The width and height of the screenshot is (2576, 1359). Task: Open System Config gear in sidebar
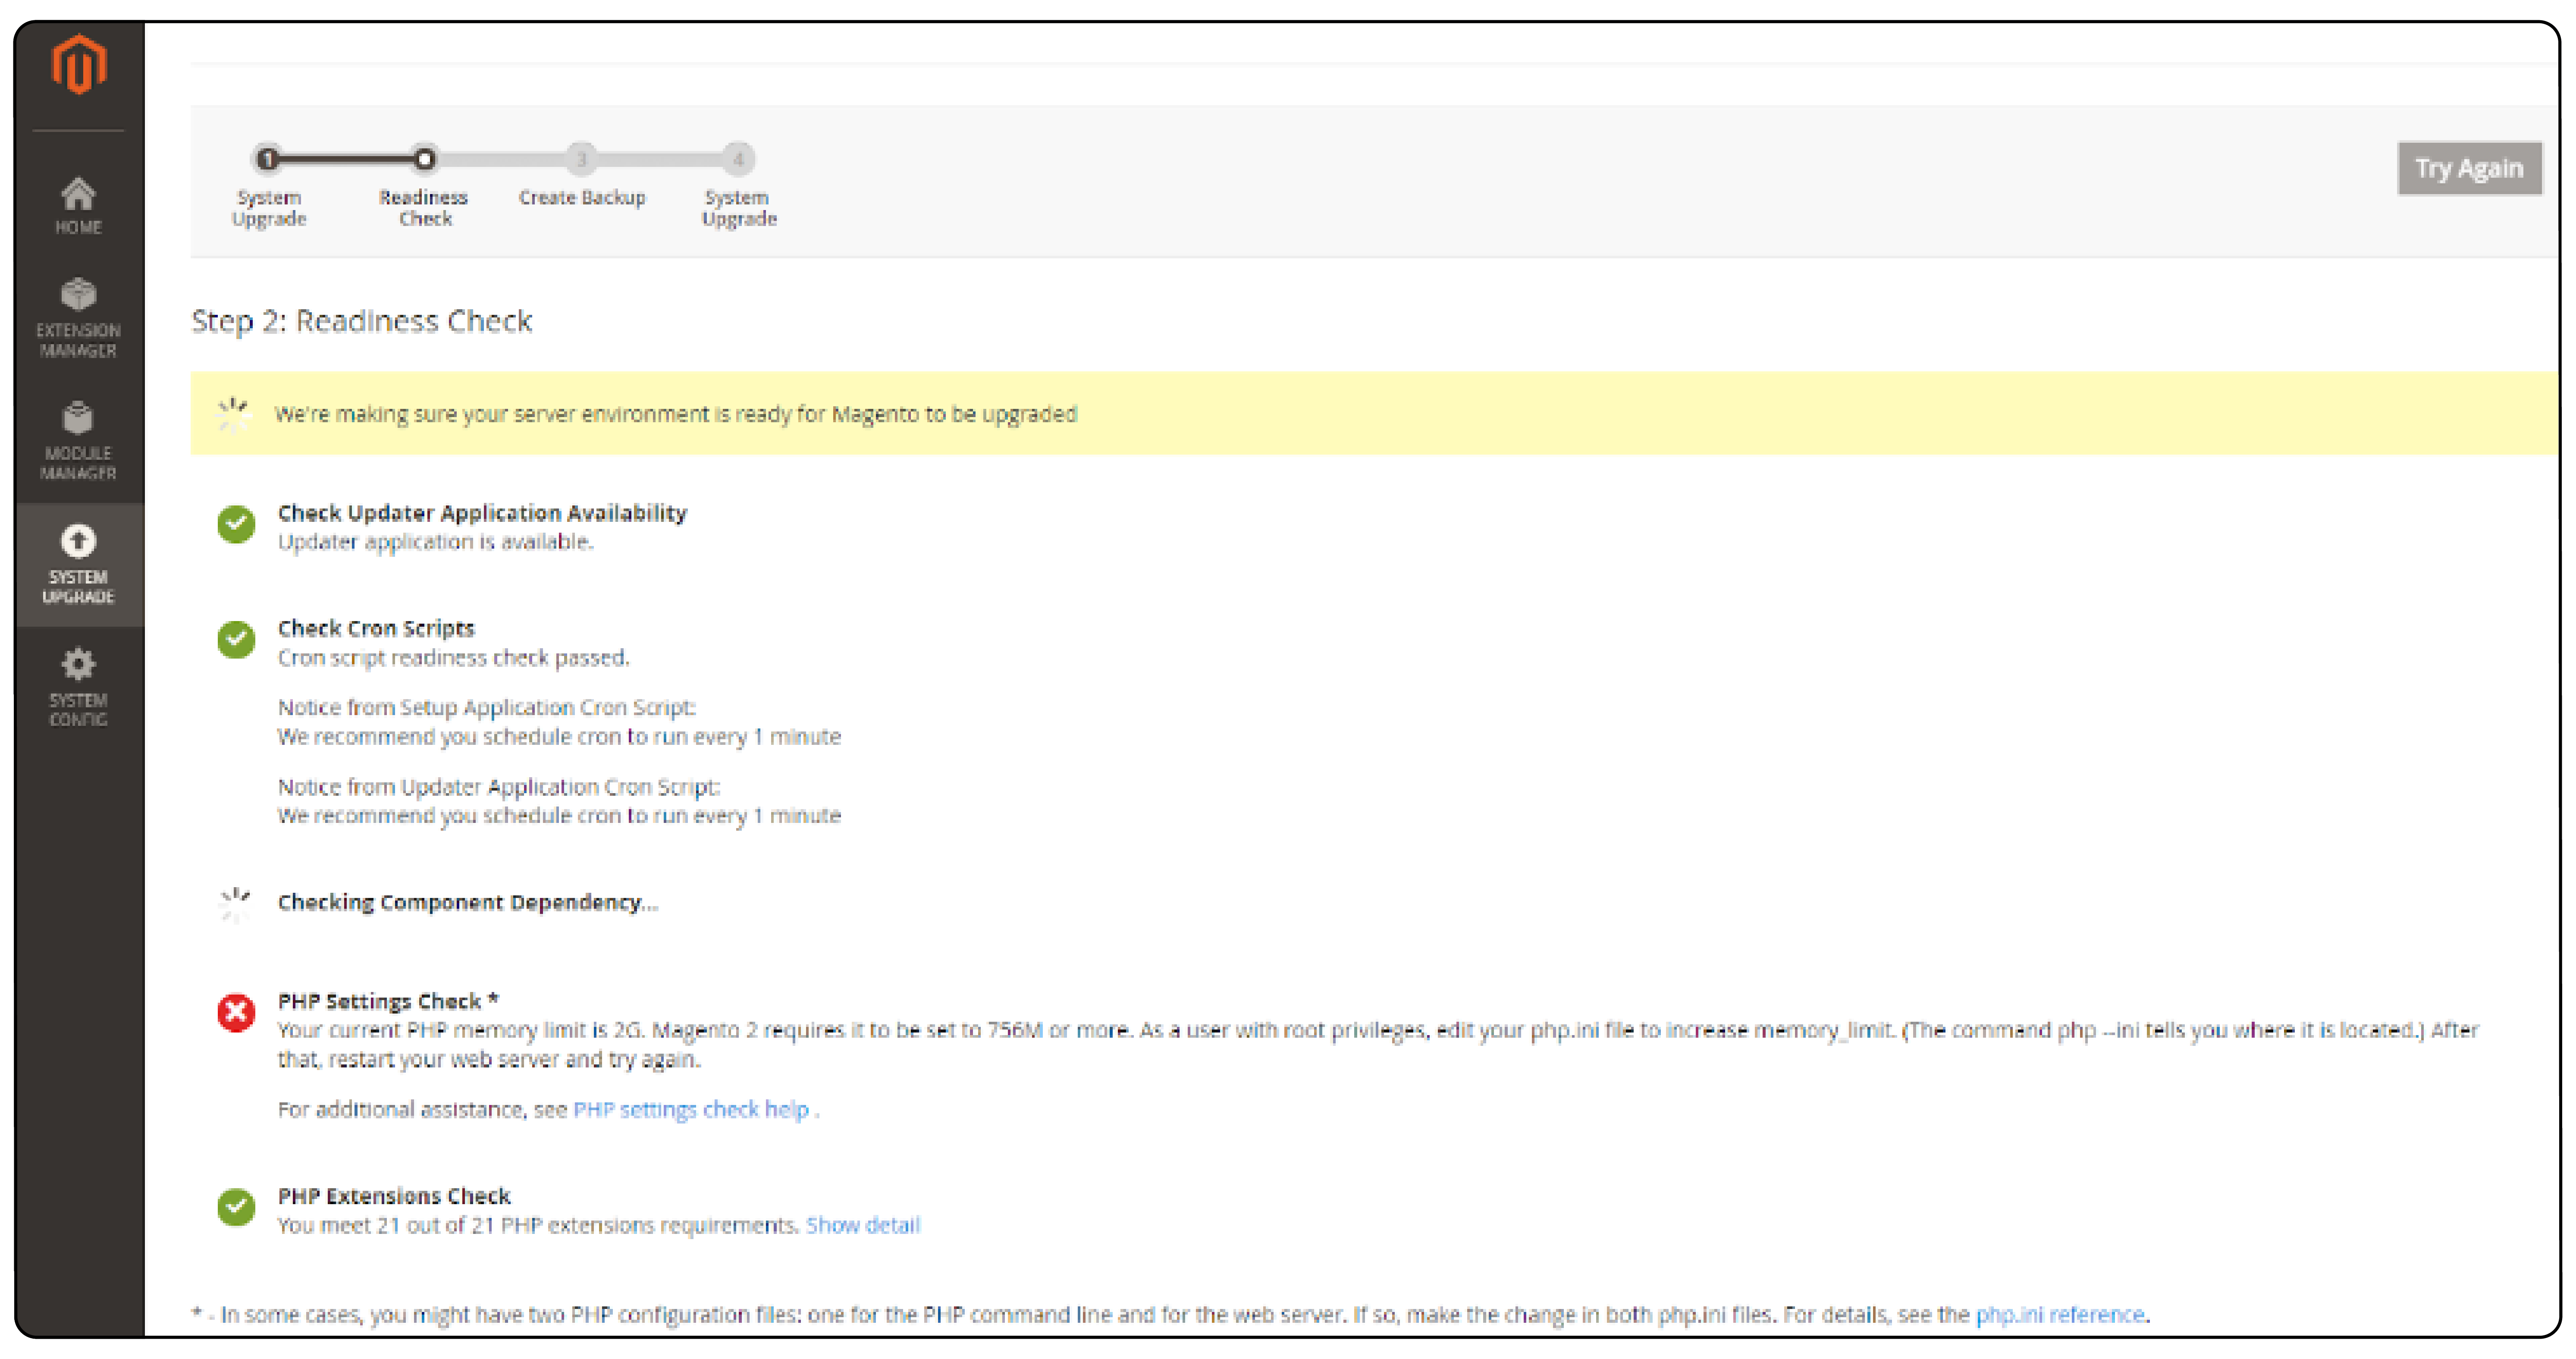79,688
